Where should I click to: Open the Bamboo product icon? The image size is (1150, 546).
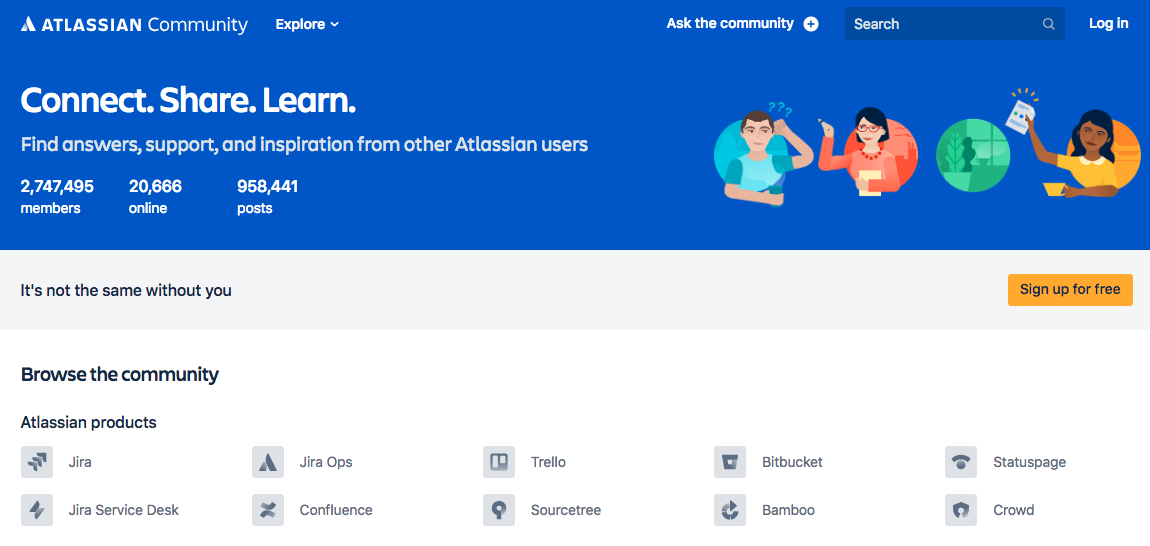[730, 510]
